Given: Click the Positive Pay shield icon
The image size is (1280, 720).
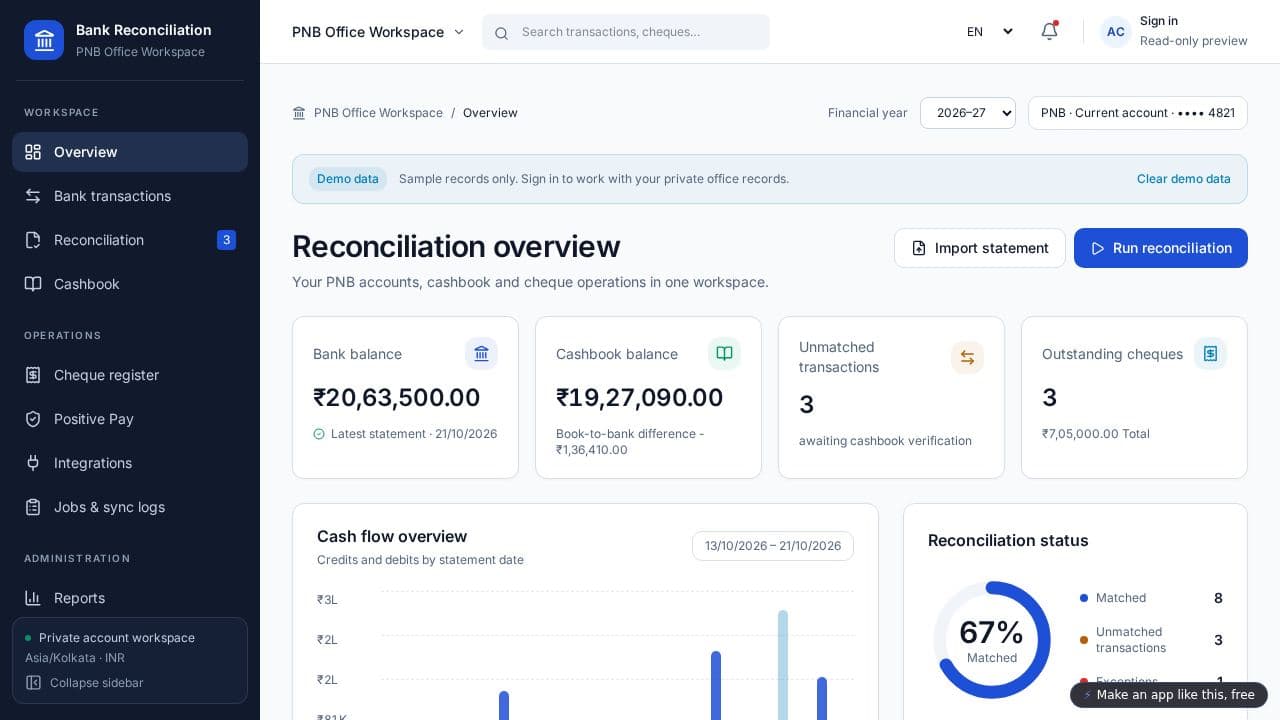Looking at the screenshot, I should [x=33, y=419].
